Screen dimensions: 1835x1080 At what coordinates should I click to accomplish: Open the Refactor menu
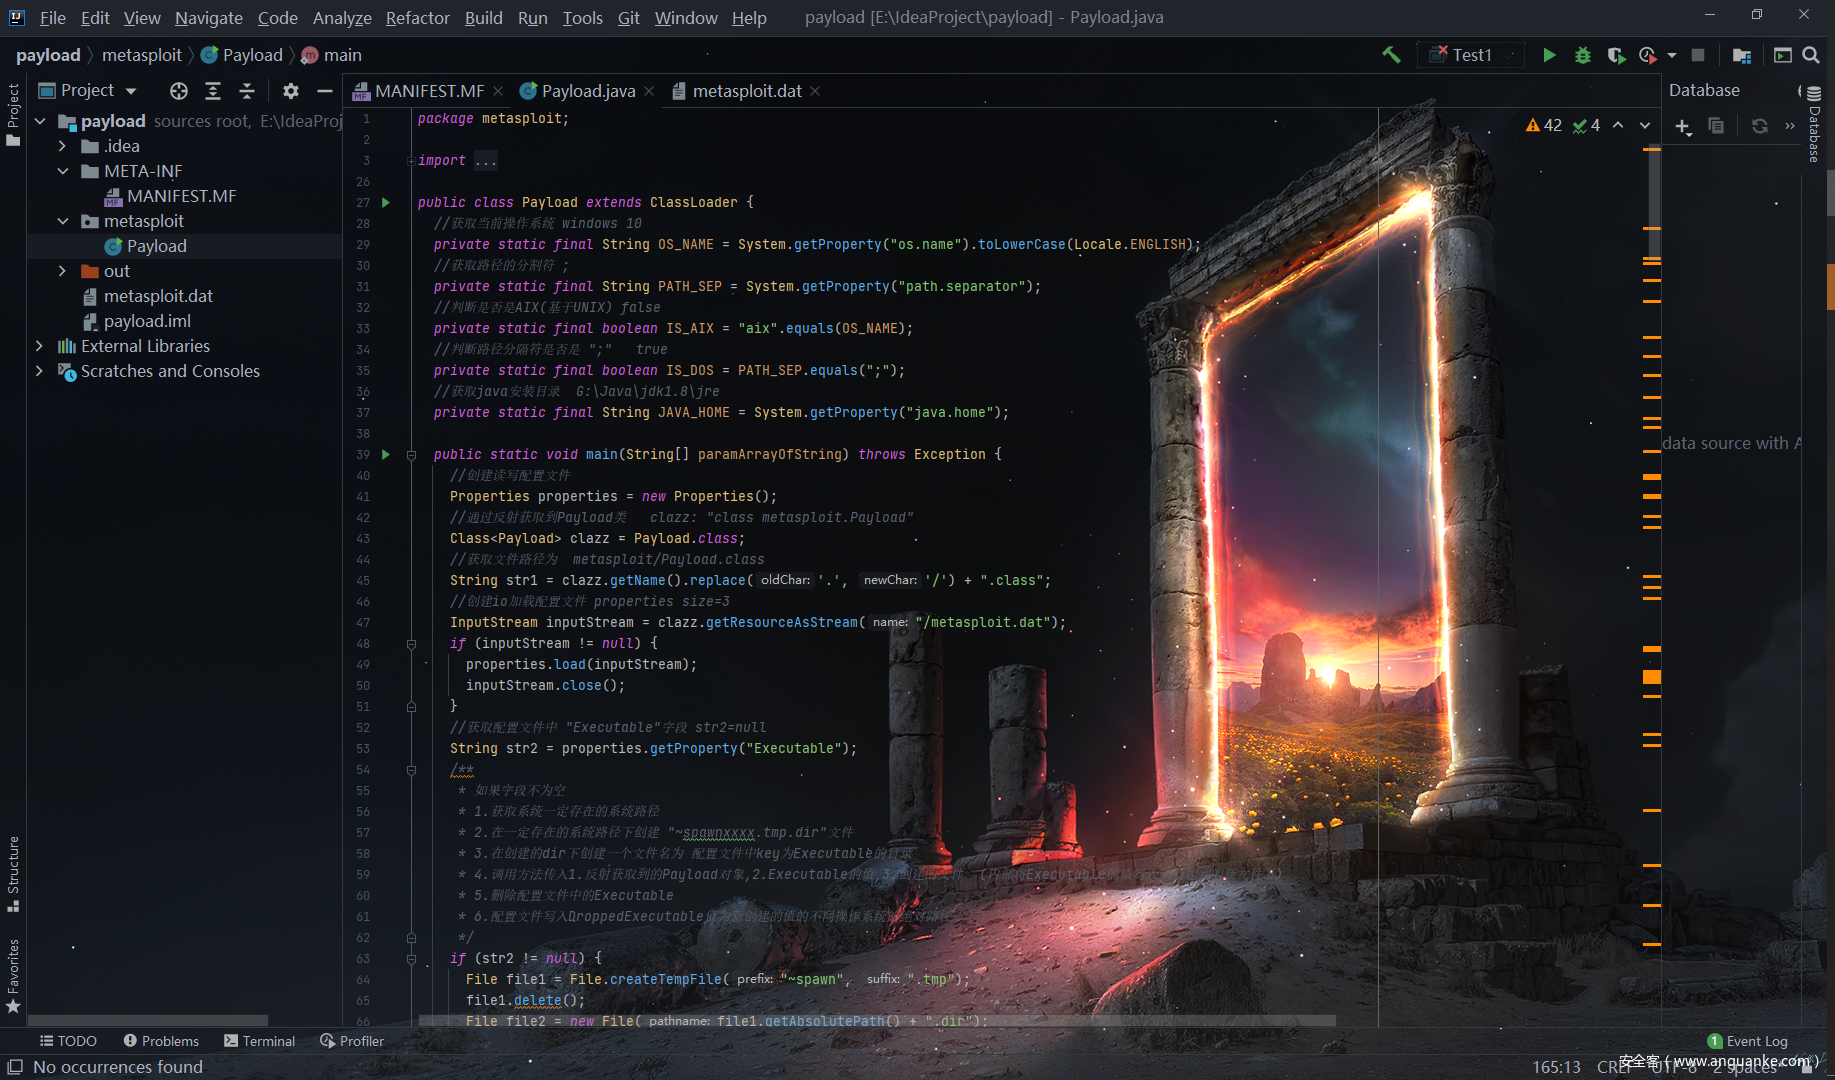(x=417, y=18)
